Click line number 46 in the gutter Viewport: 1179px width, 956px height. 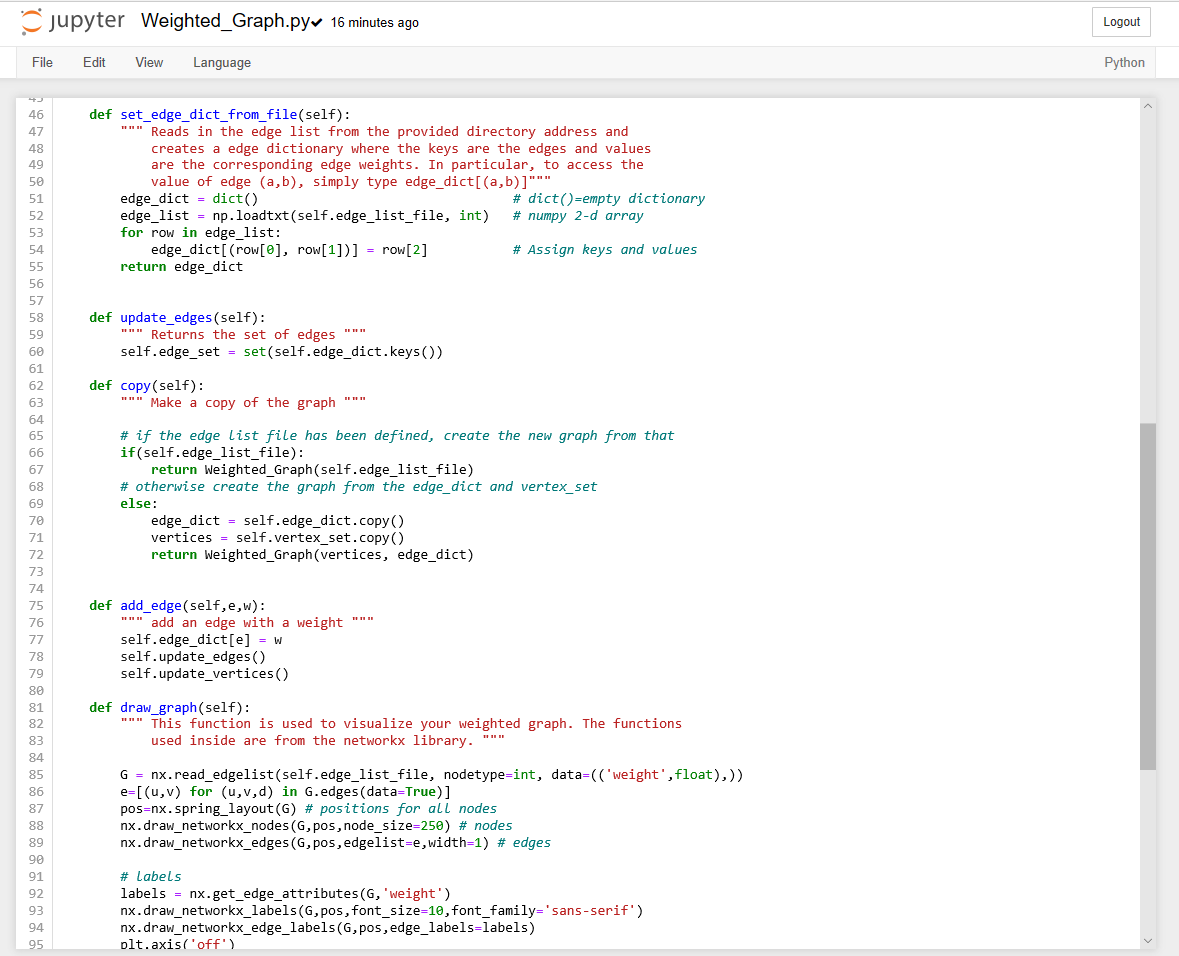point(36,114)
